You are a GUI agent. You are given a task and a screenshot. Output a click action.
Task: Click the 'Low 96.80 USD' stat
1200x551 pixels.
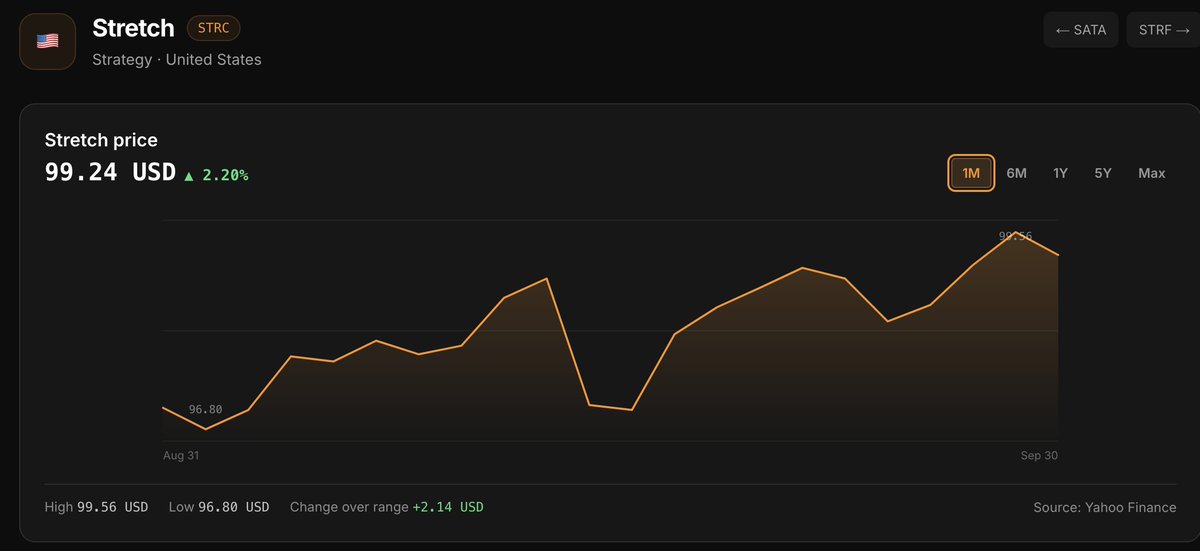[x=219, y=507]
